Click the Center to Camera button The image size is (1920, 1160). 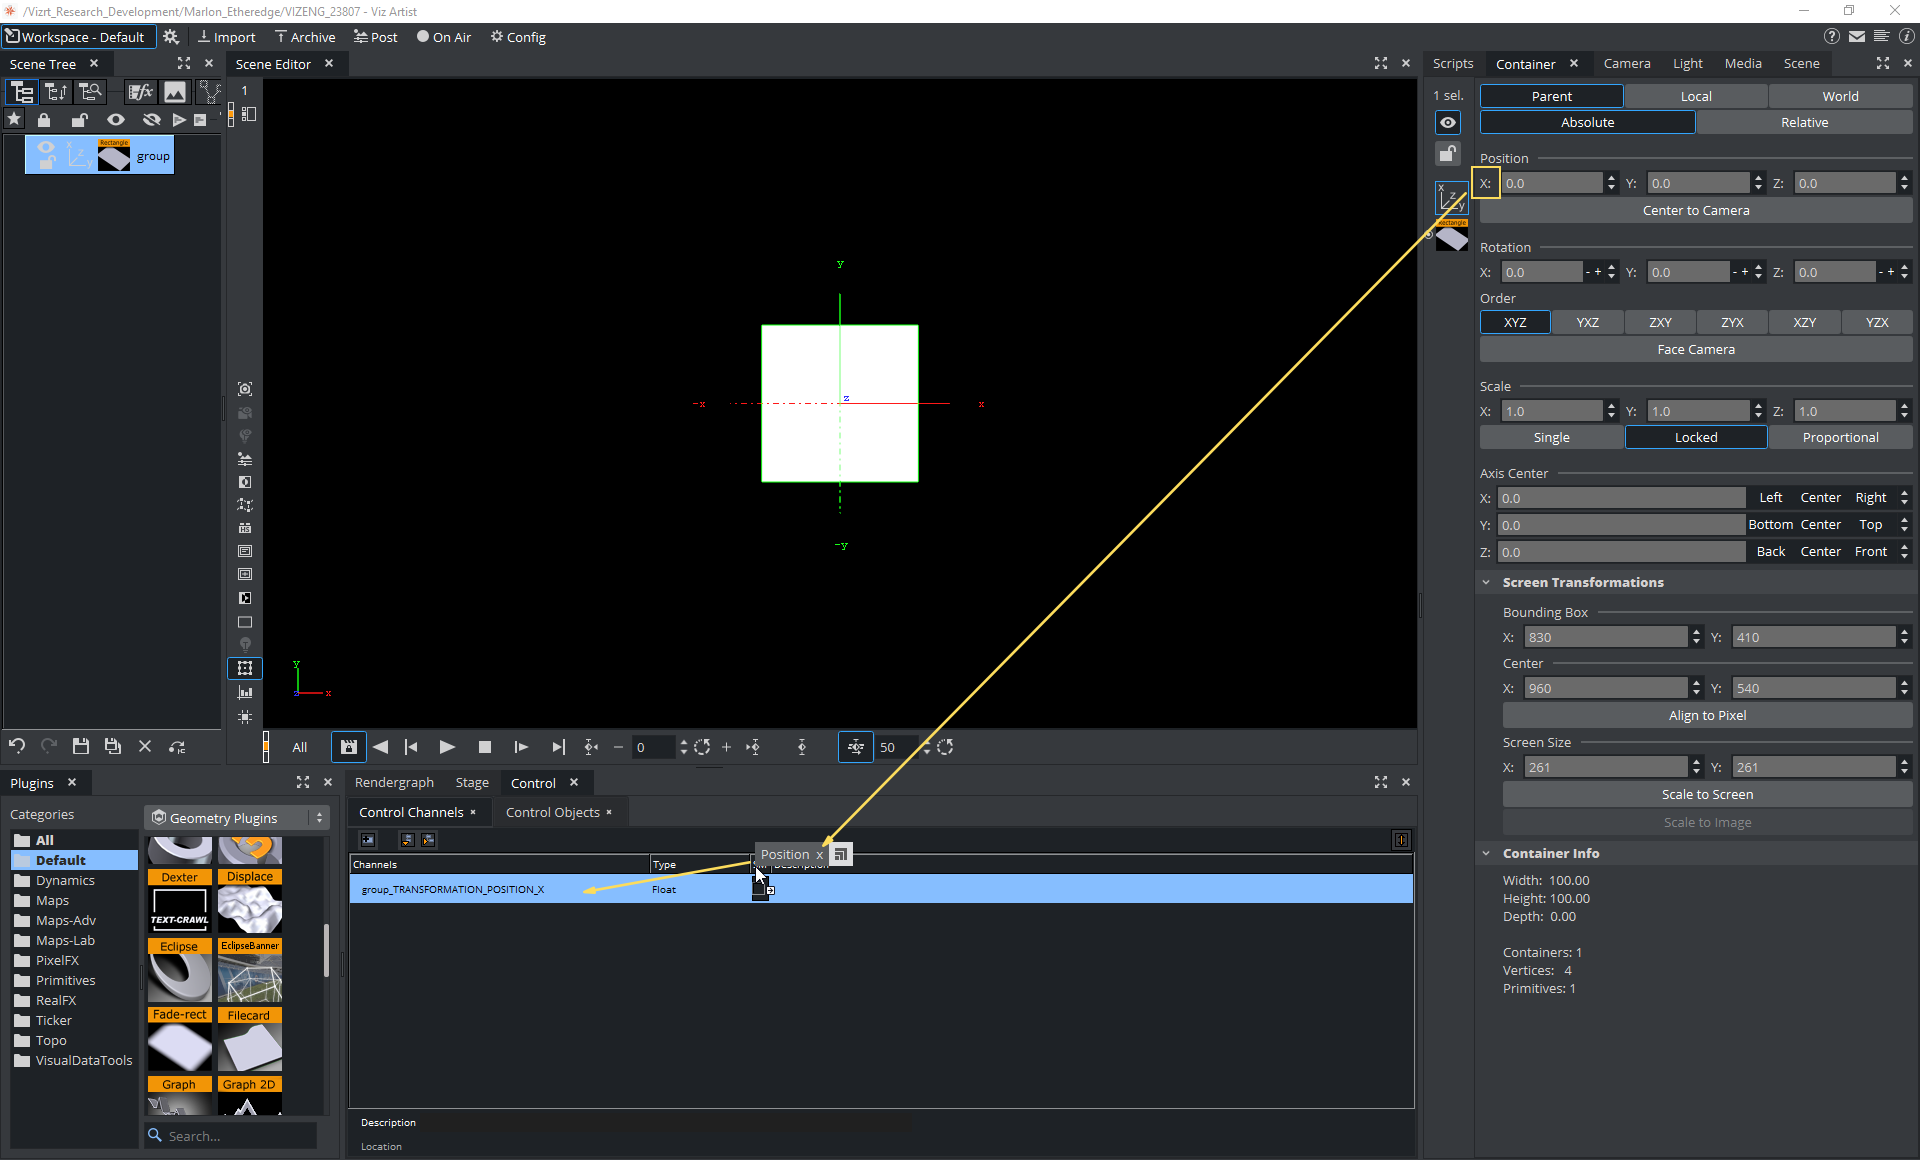pyautogui.click(x=1696, y=210)
